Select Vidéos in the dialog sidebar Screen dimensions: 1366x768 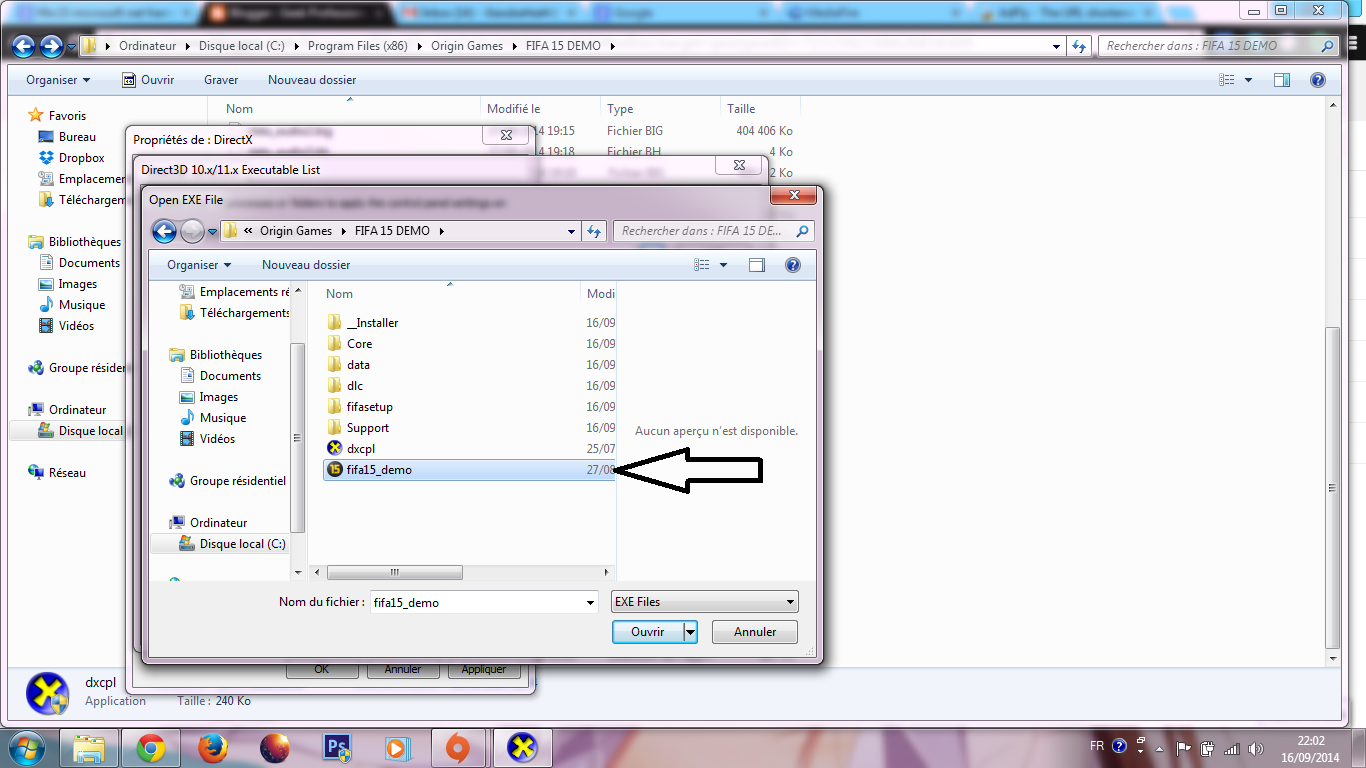point(217,439)
